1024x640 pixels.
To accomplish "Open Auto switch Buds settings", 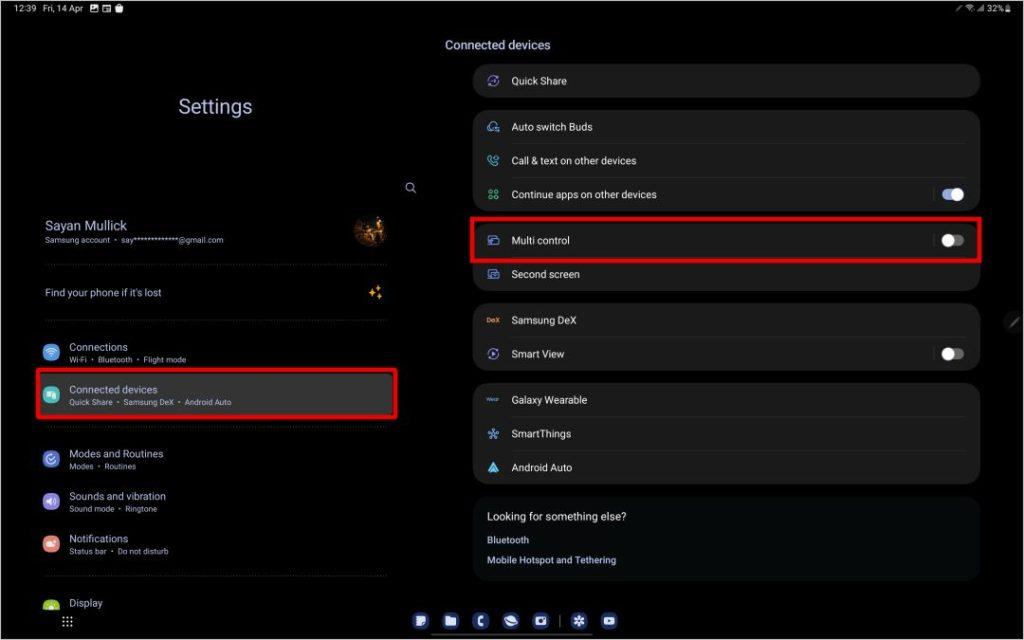I will (x=726, y=127).
